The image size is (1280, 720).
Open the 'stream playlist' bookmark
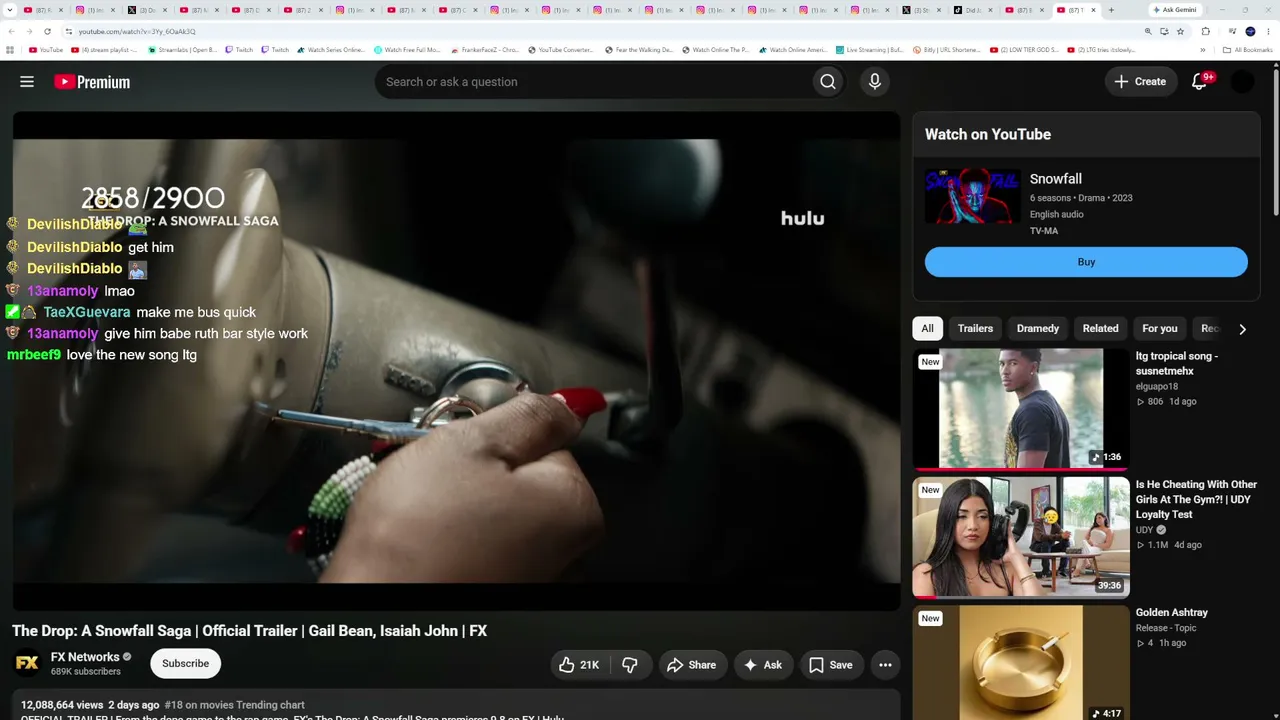pos(104,50)
